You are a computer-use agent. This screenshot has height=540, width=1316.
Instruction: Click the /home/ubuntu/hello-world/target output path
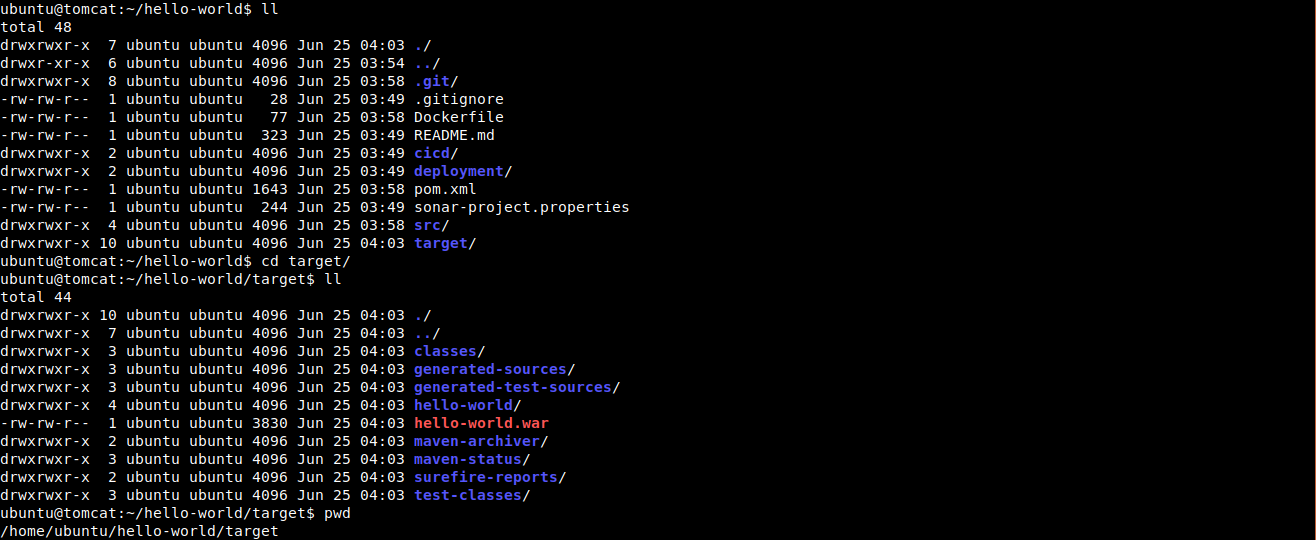[139, 531]
